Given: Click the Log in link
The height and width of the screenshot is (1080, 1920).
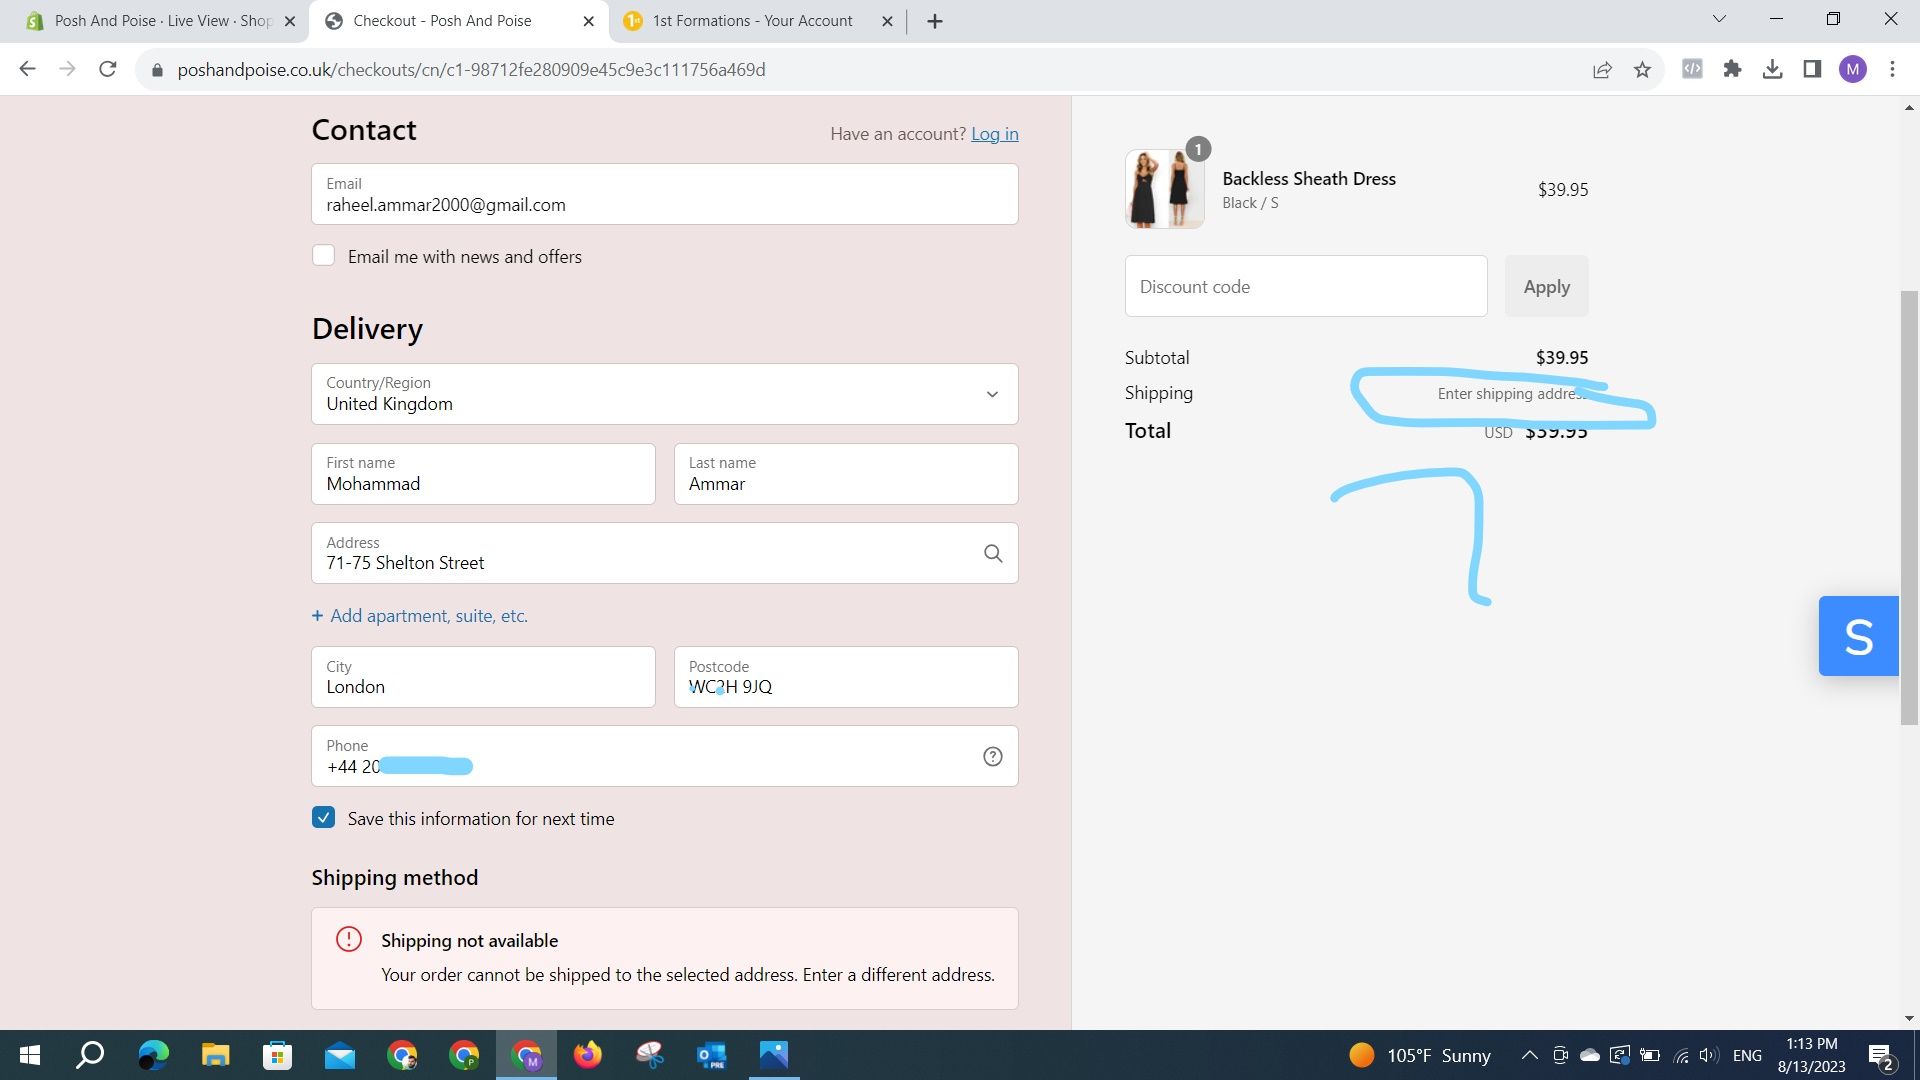Looking at the screenshot, I should [x=994, y=134].
